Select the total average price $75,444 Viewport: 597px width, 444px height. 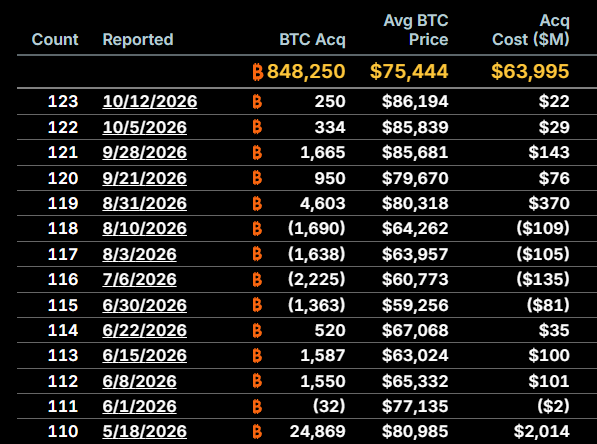coord(409,71)
